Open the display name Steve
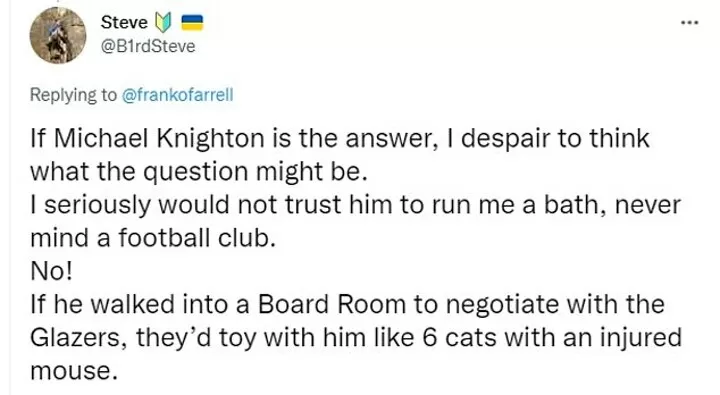Image resolution: width=720 pixels, height=395 pixels. click(124, 23)
